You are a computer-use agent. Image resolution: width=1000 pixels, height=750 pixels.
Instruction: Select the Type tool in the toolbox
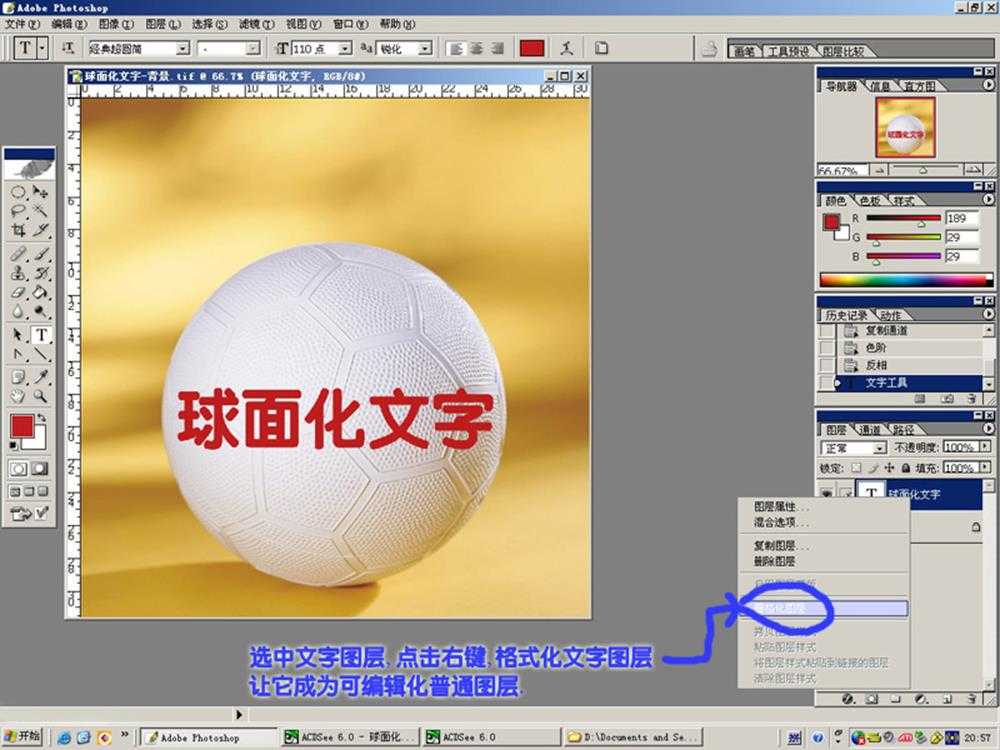pos(41,334)
